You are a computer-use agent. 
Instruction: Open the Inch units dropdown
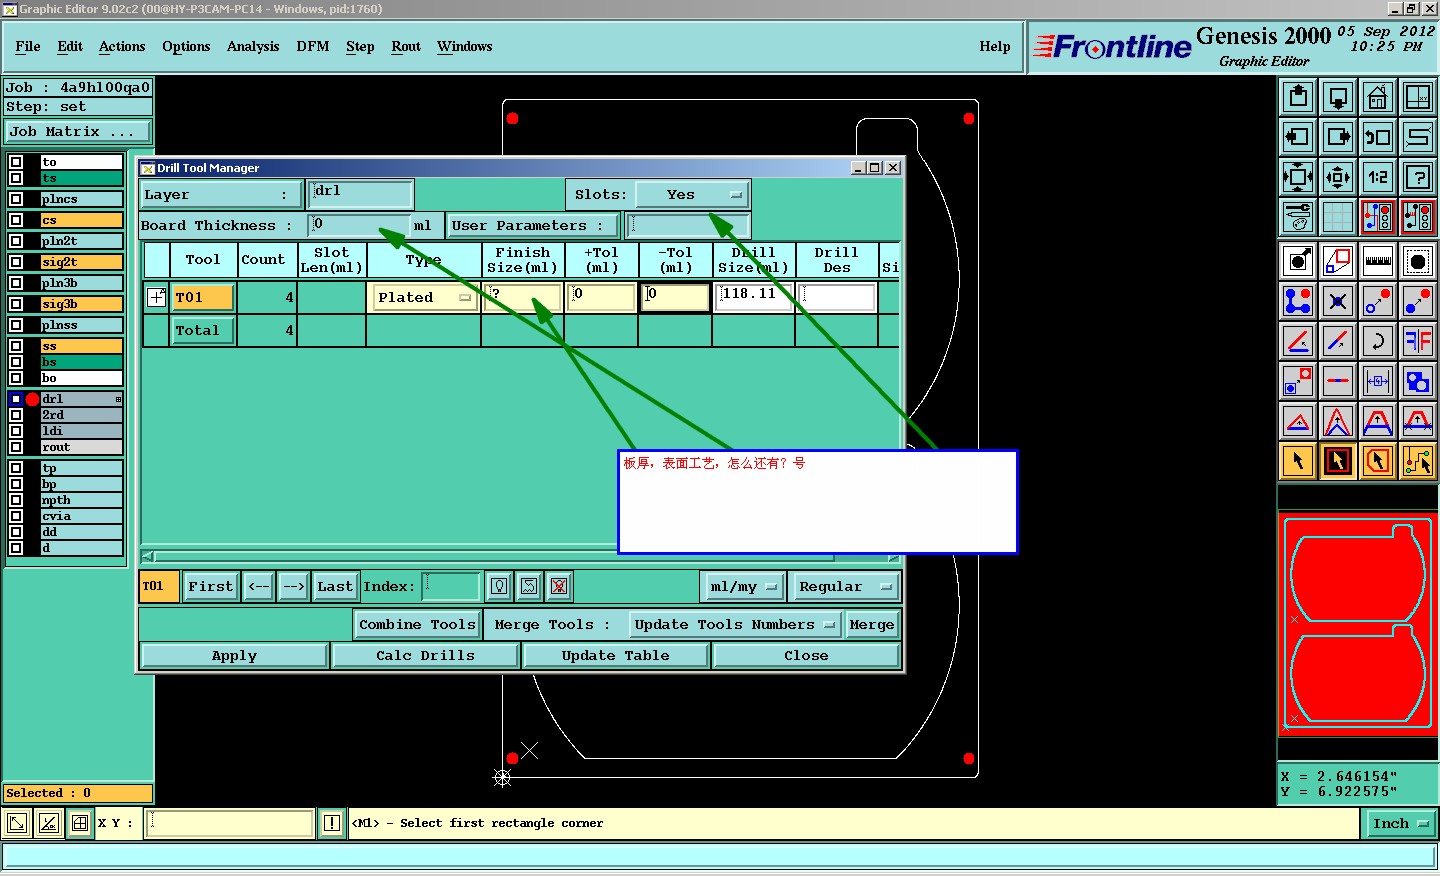pos(1400,824)
